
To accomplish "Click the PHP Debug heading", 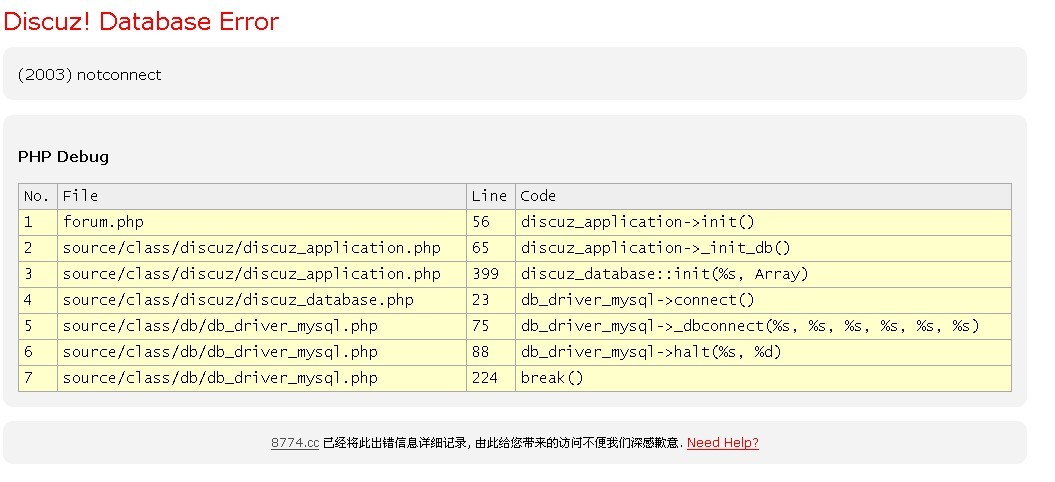I will coord(63,157).
